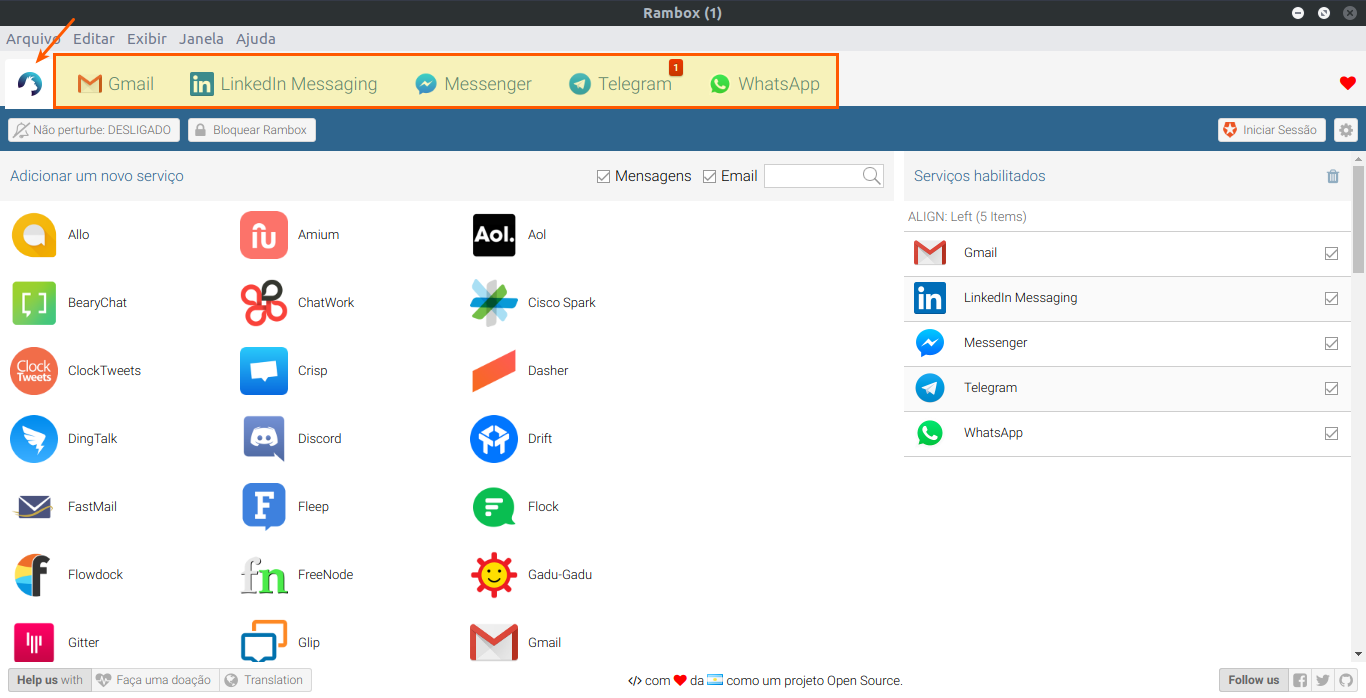Screen dimensions: 1366x698
Task: Open the Twitter follow icon
Action: pos(1323,680)
